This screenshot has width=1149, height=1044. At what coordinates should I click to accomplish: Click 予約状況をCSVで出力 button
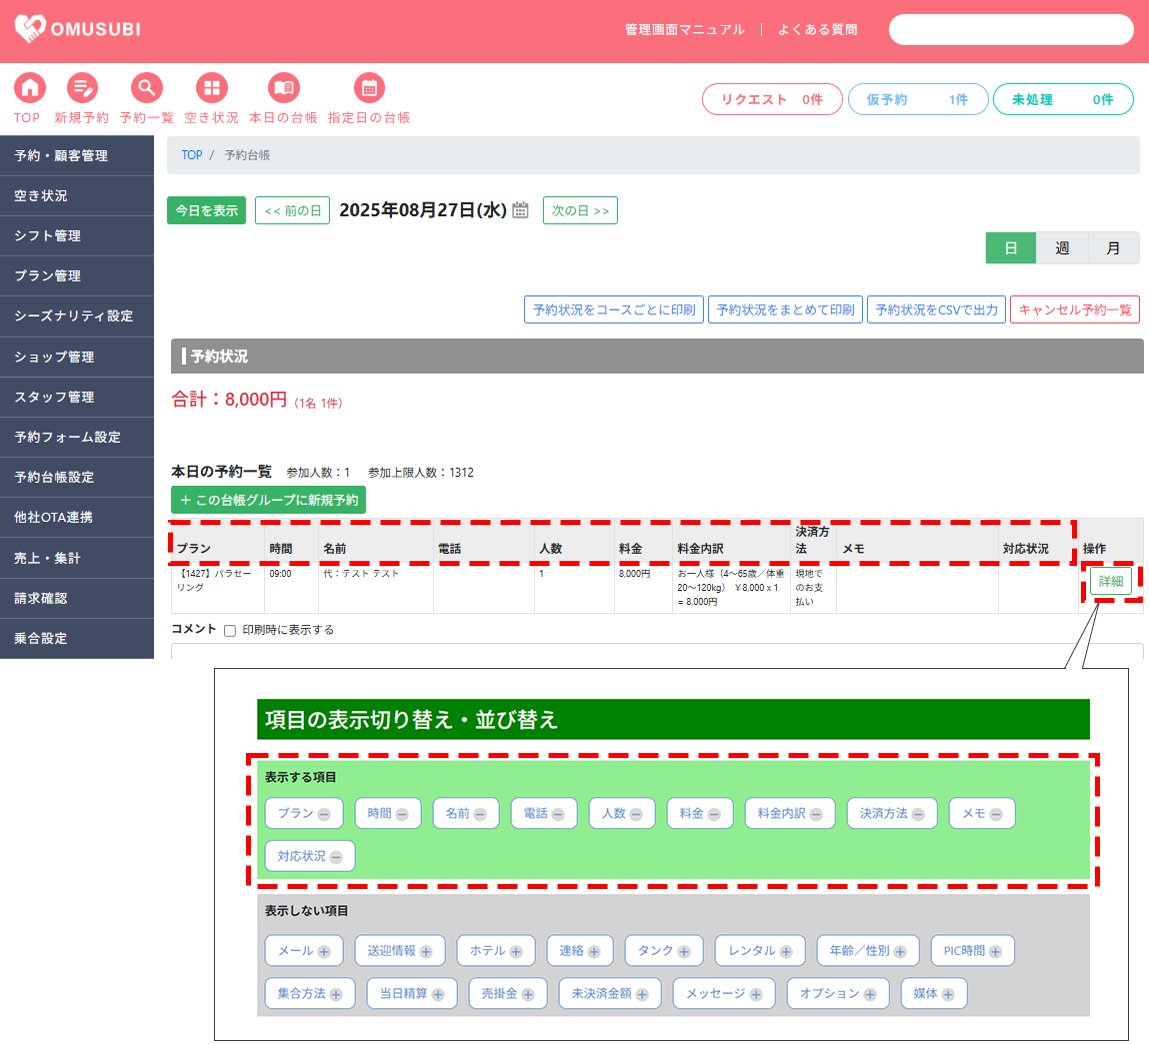tap(936, 310)
